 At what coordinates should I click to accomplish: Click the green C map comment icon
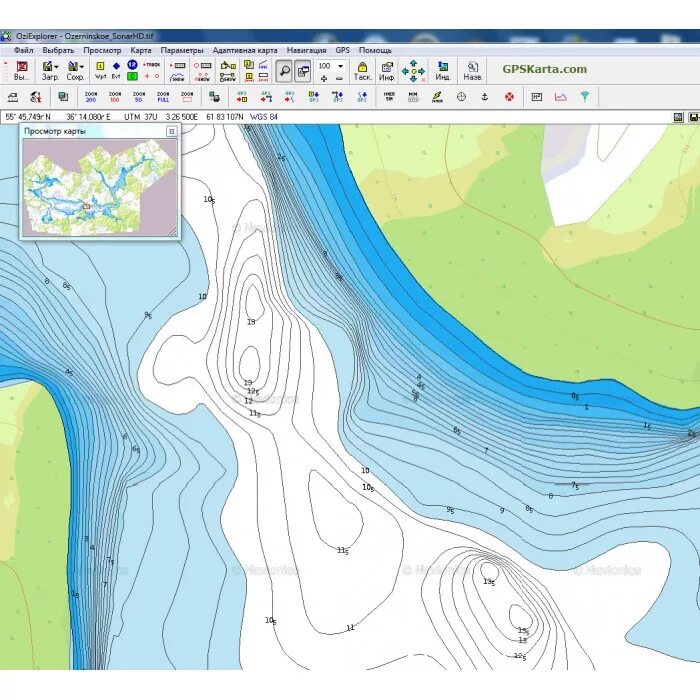point(132,77)
